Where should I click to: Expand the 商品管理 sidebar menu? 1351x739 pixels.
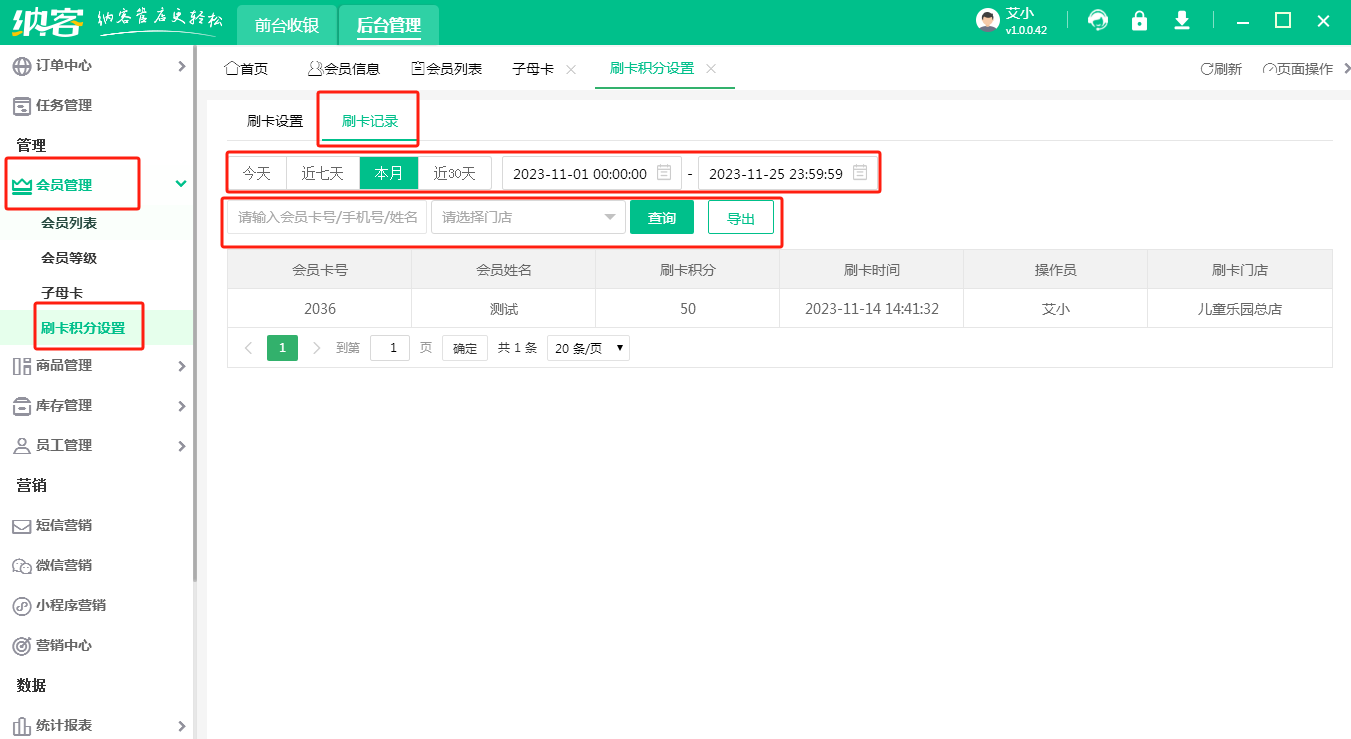click(97, 366)
